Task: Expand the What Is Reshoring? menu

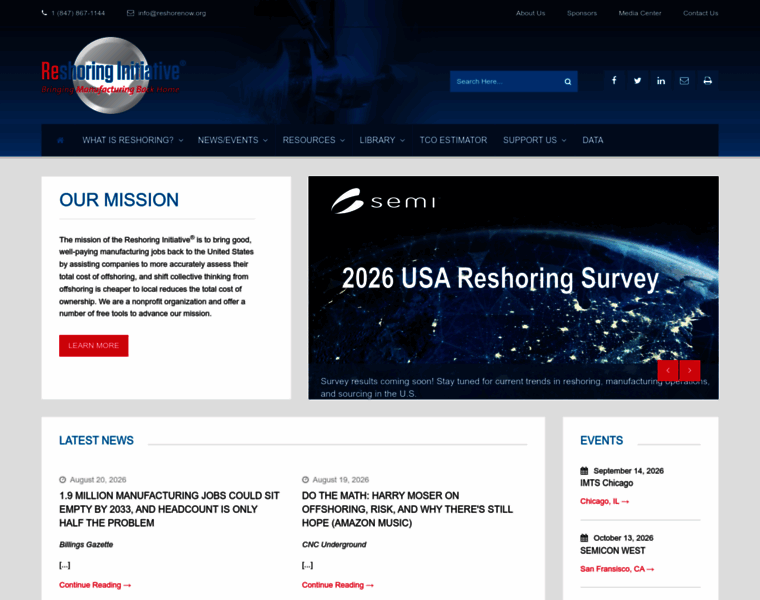Action: [x=133, y=140]
